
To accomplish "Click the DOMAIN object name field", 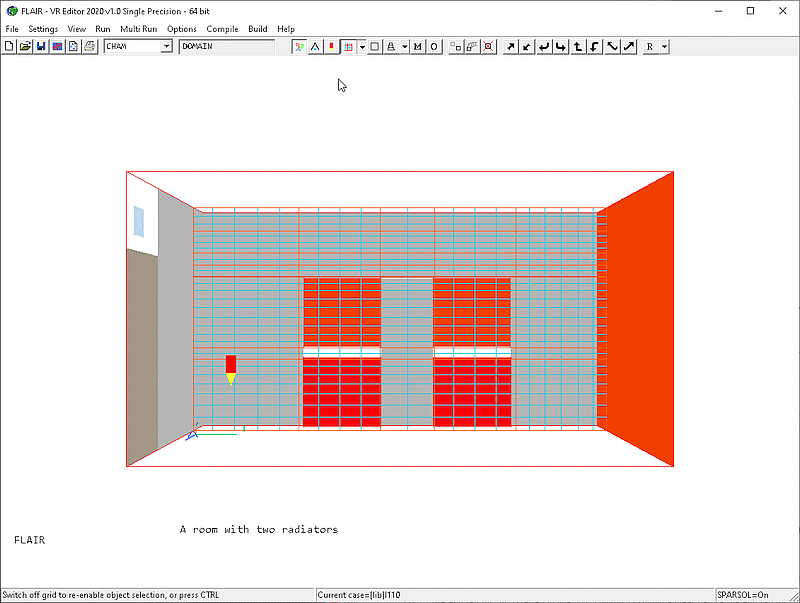I will pos(226,47).
